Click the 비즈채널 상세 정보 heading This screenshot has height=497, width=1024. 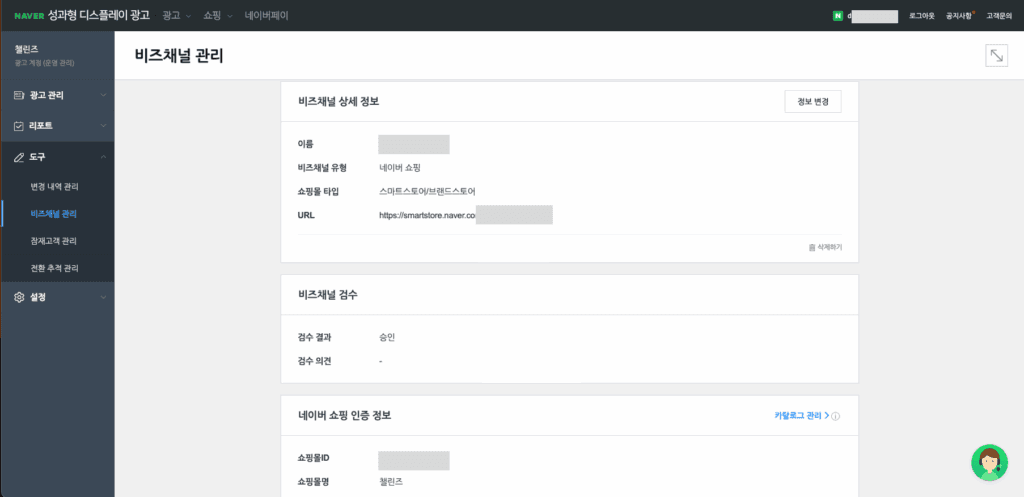click(338, 101)
